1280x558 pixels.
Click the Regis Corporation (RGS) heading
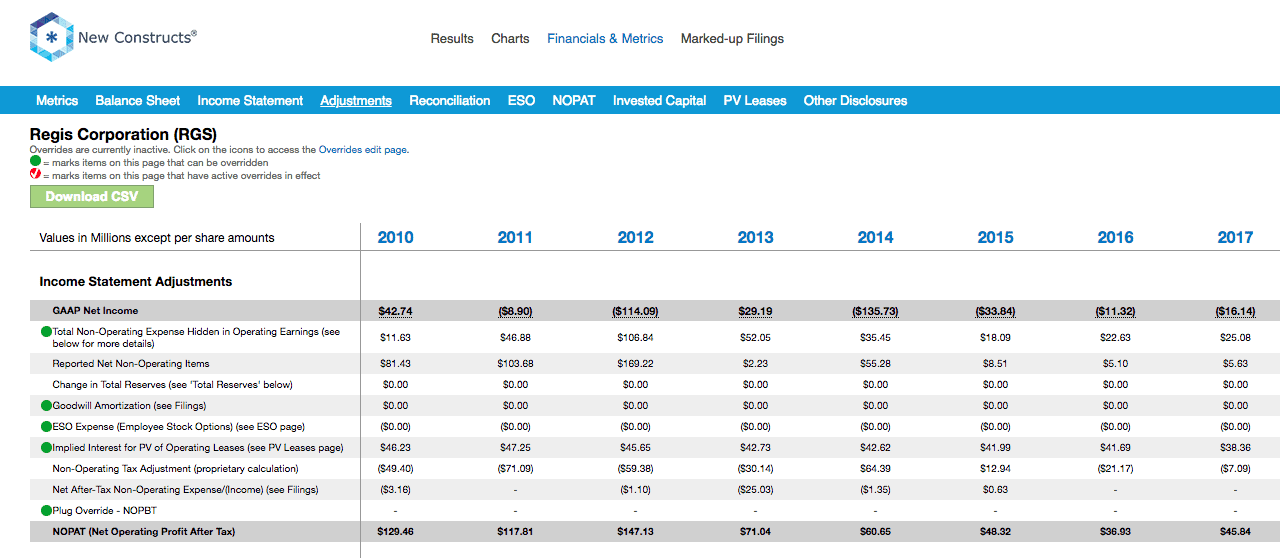123,134
